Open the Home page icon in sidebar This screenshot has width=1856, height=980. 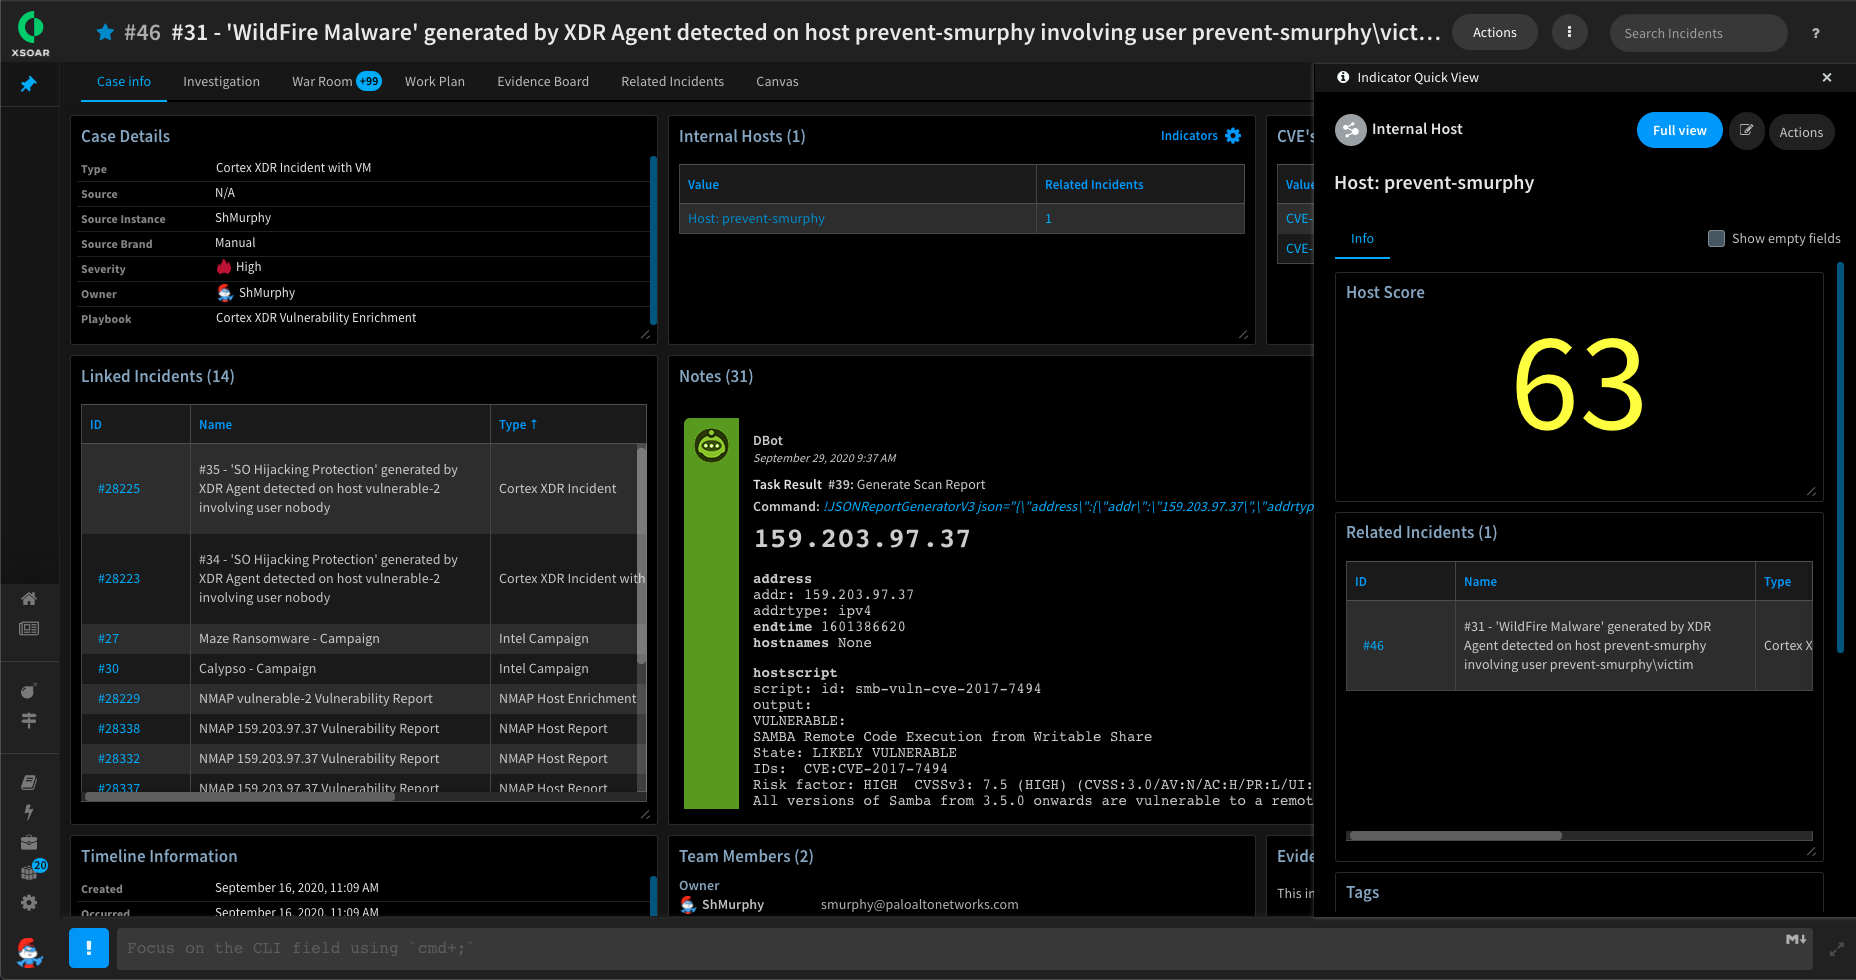tap(29, 599)
